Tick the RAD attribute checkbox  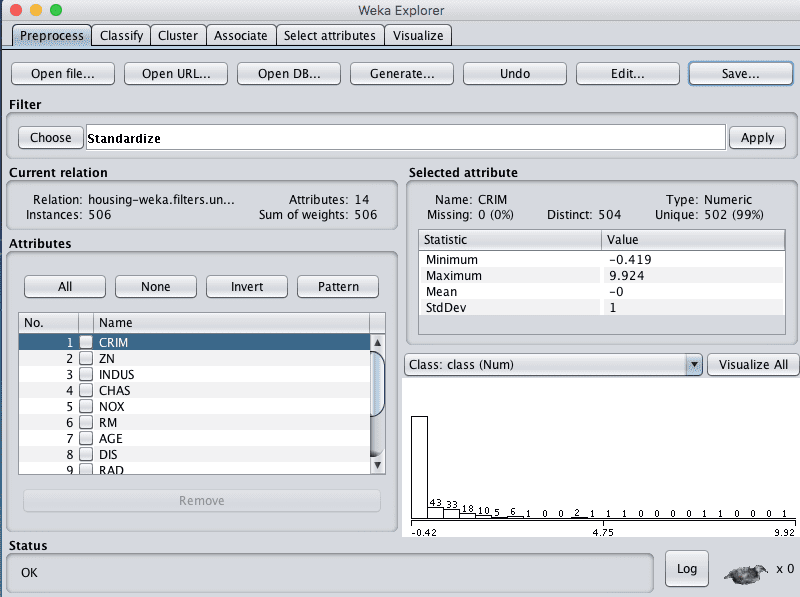coord(86,469)
